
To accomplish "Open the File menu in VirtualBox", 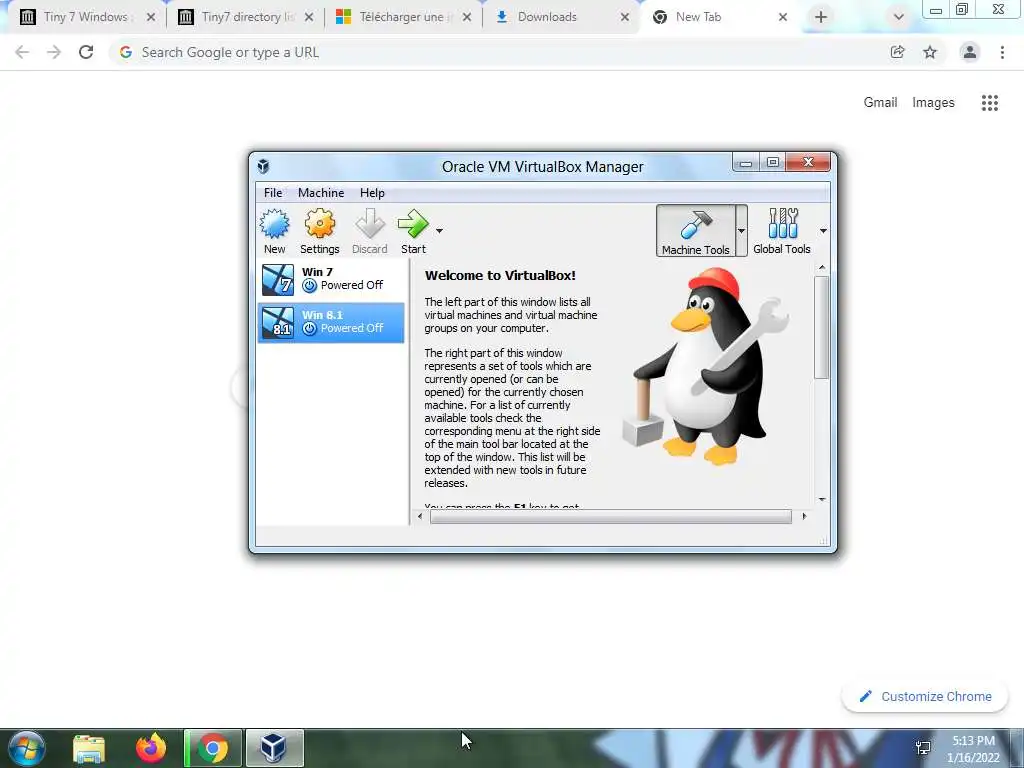I will coord(273,193).
